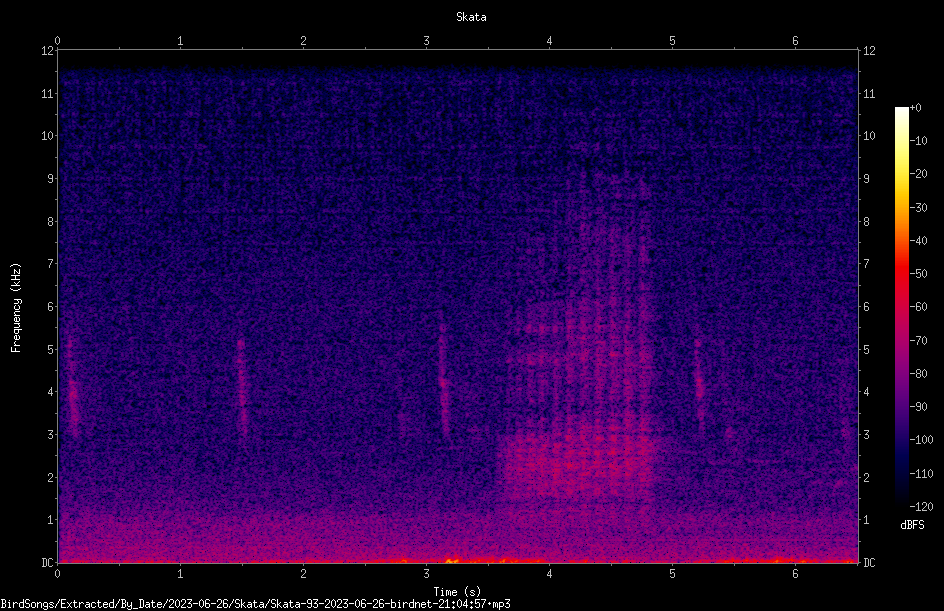The width and height of the screenshot is (944, 611).
Task: Click the 'Frequency (kHz)' axis label
Action: [16, 307]
